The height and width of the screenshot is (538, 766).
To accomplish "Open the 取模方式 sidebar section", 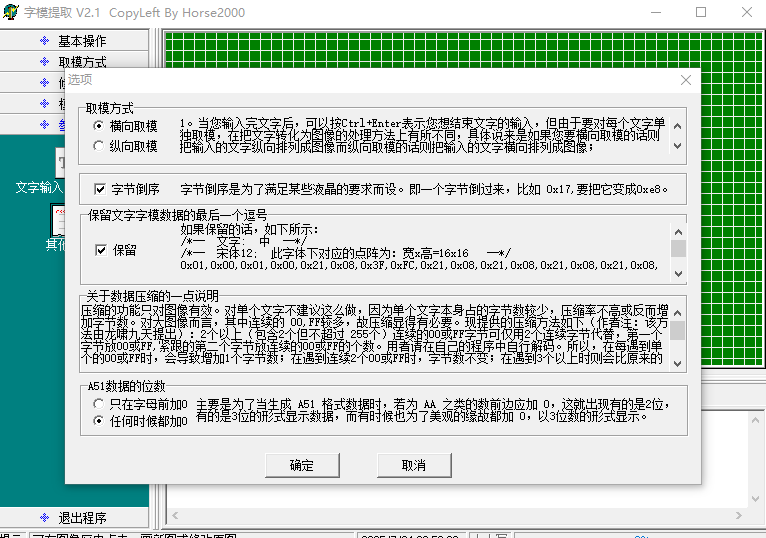I will click(x=81, y=62).
